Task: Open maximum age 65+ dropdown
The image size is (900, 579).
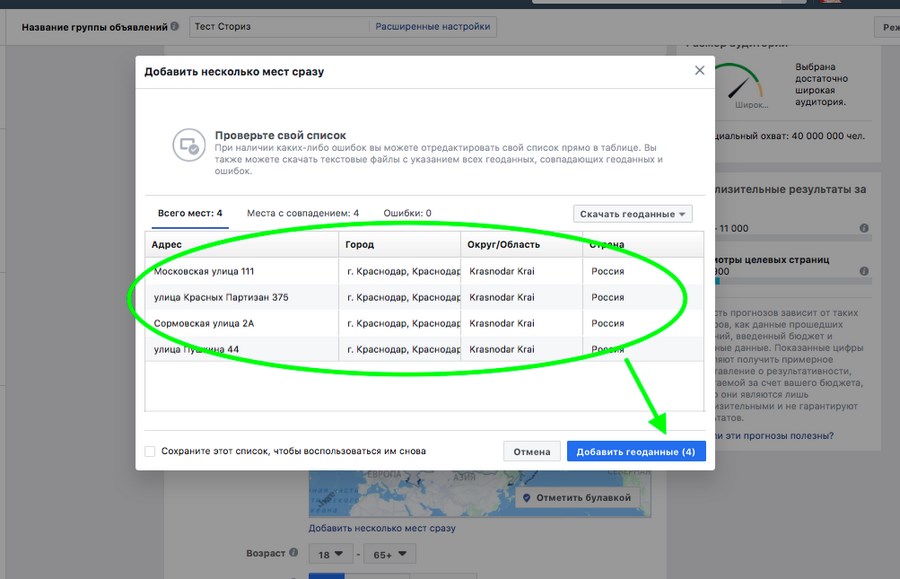Action: pos(390,554)
